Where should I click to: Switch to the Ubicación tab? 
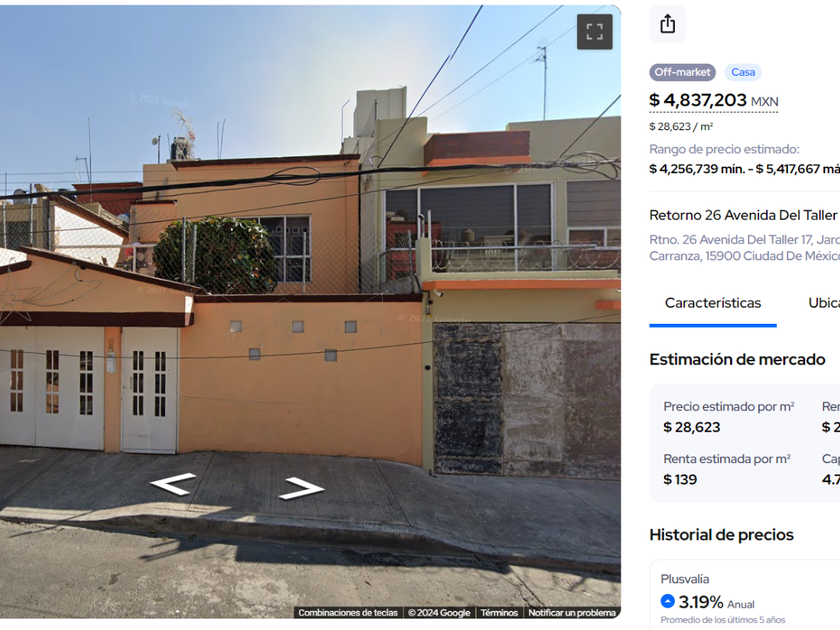(824, 303)
